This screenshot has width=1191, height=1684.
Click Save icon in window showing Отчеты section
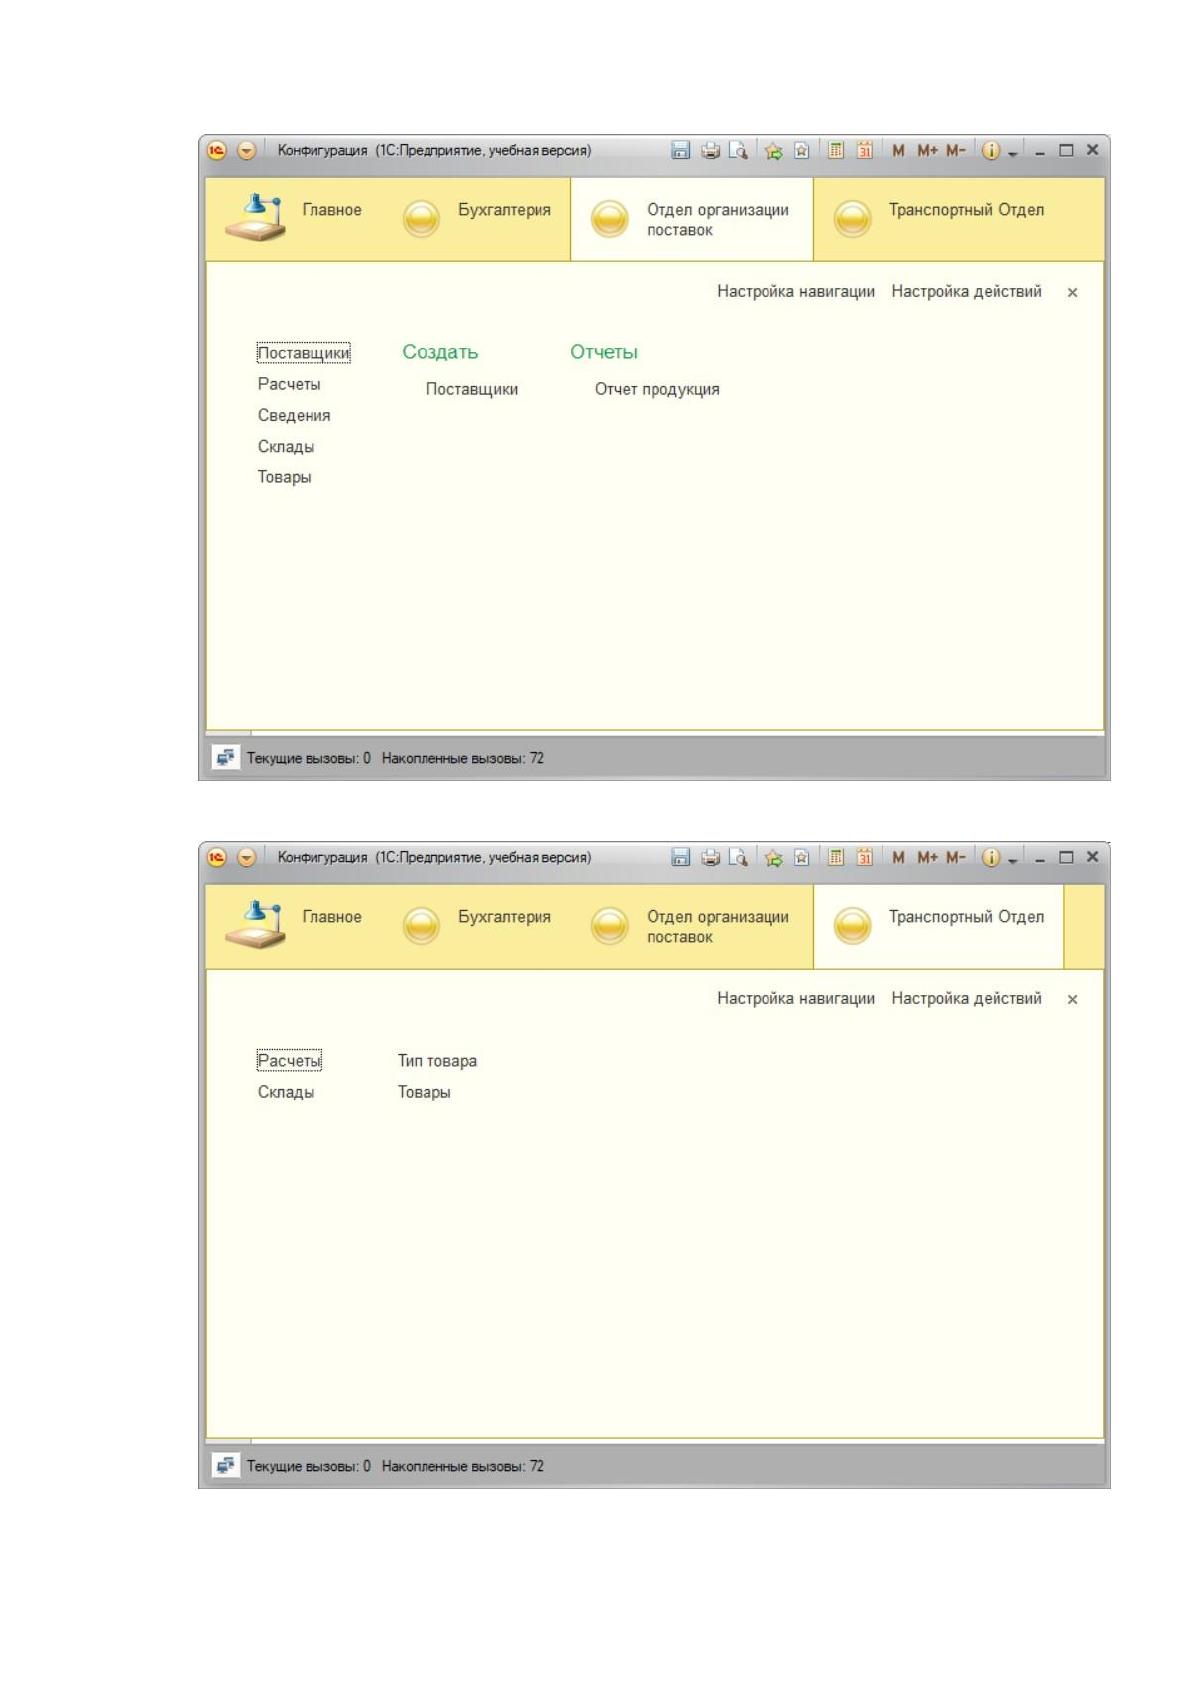point(680,150)
